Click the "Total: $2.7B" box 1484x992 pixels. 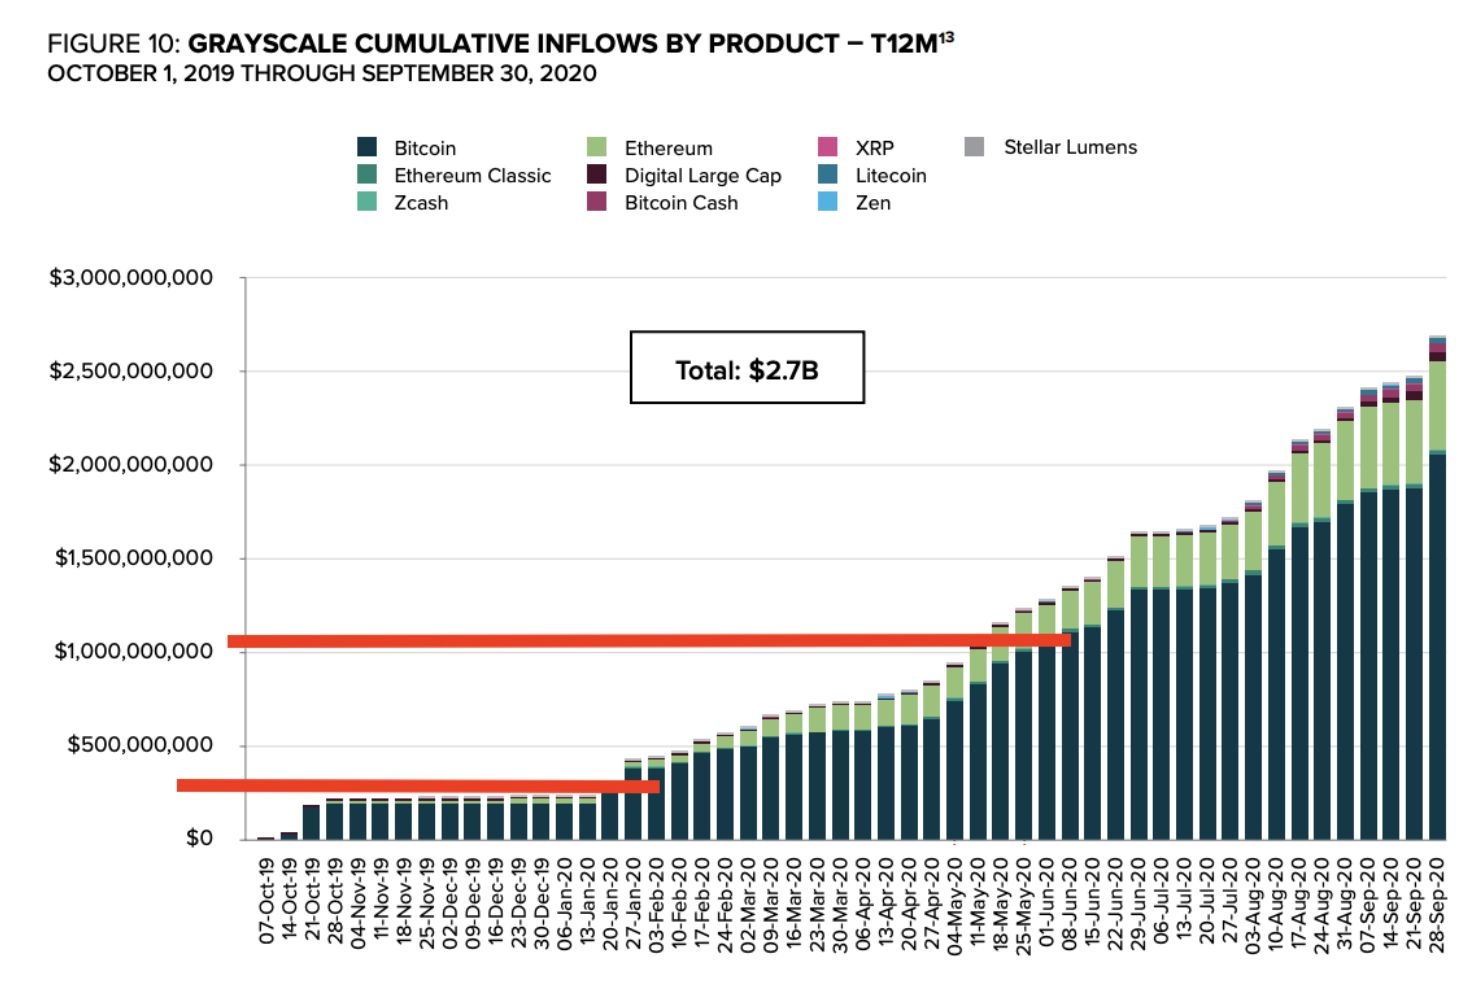click(747, 368)
